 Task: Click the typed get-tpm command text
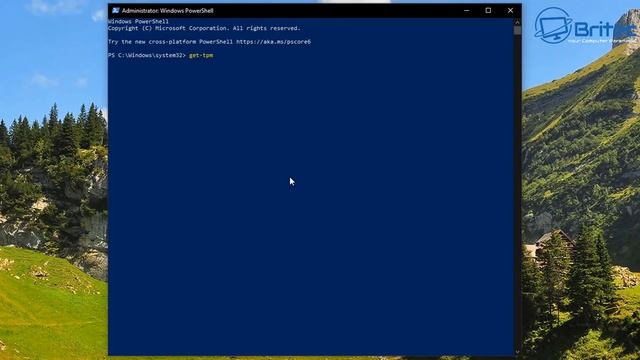[x=201, y=55]
